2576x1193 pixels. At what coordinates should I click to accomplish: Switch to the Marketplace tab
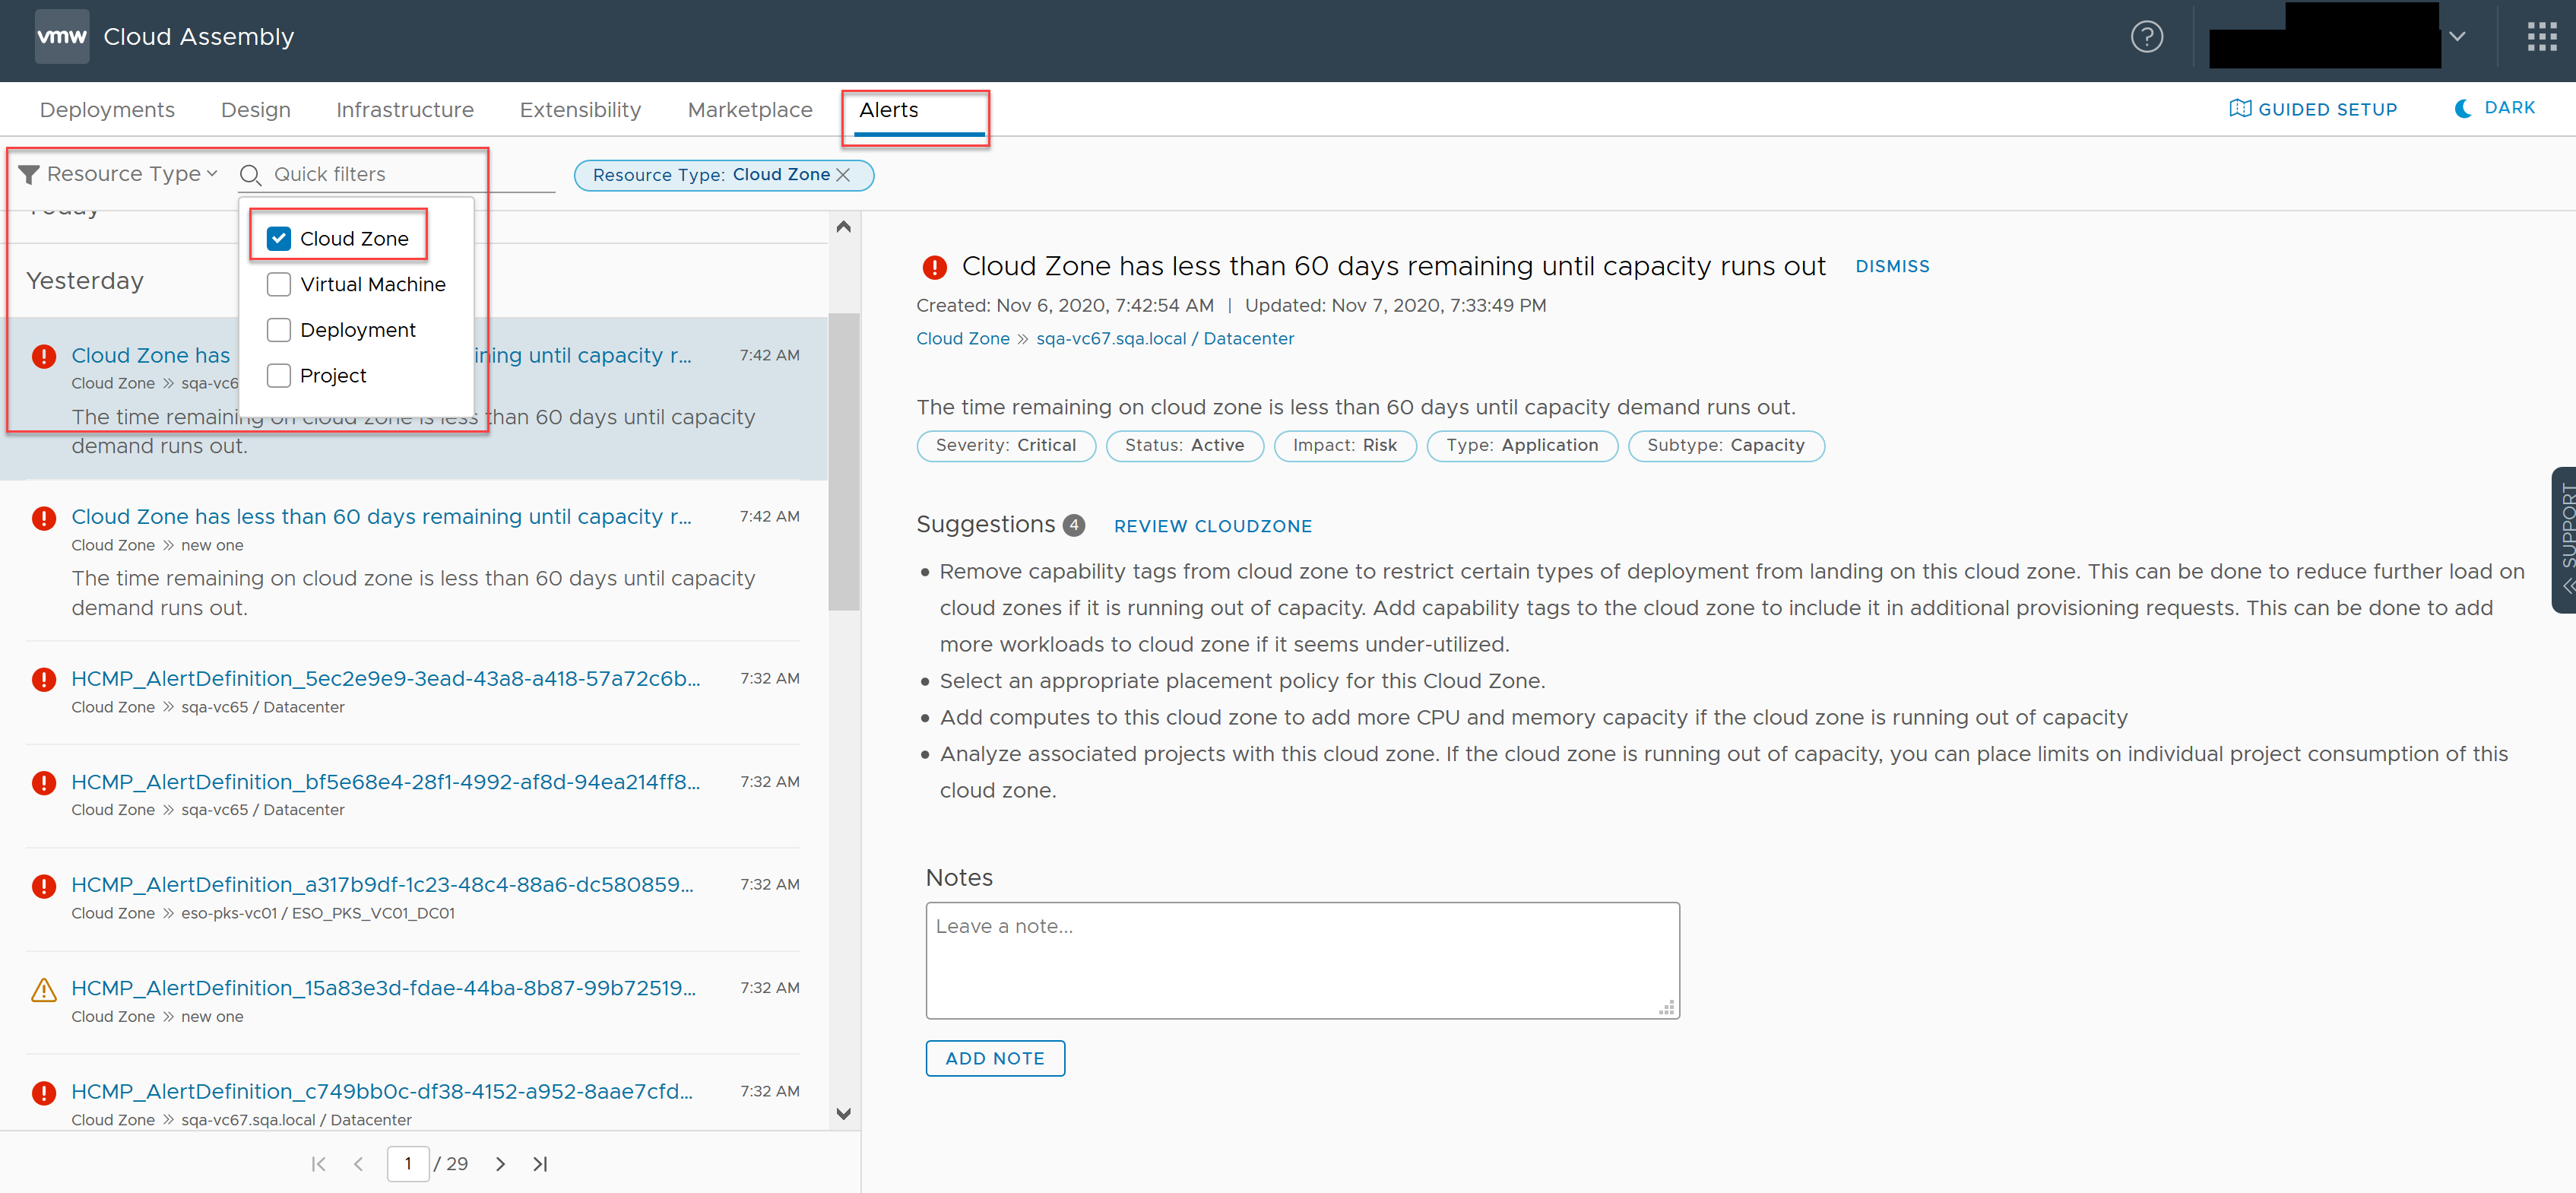pos(750,110)
